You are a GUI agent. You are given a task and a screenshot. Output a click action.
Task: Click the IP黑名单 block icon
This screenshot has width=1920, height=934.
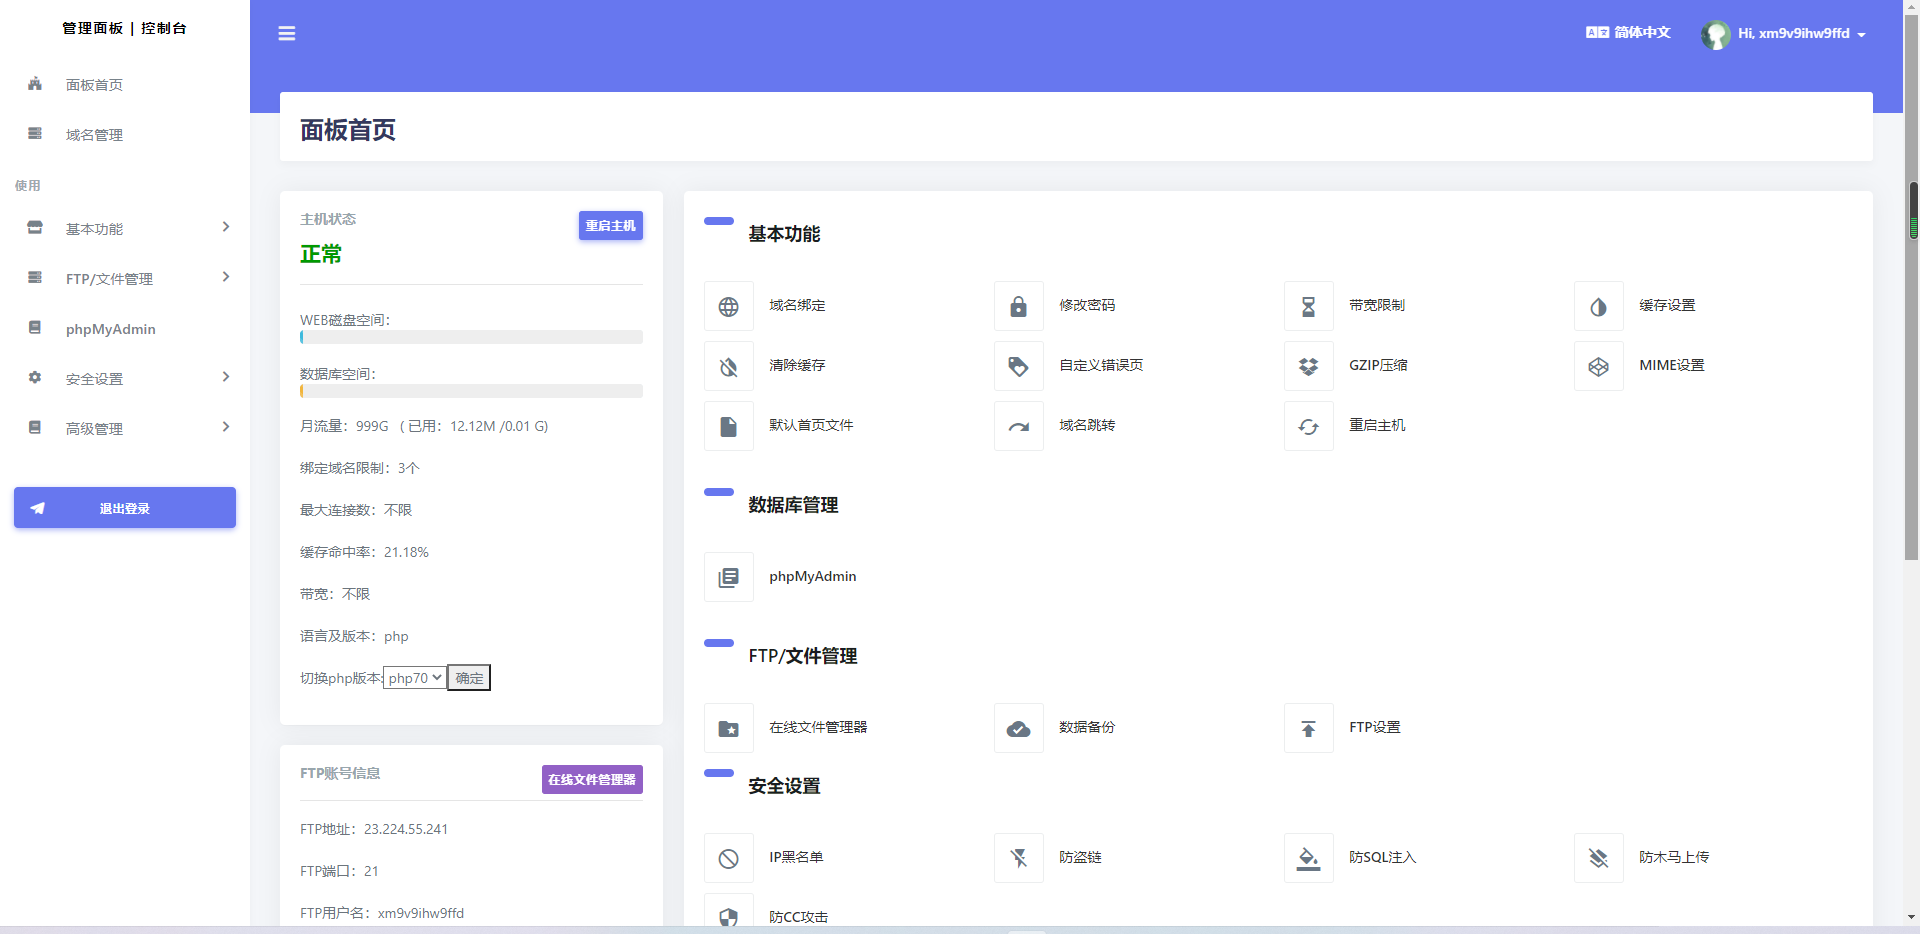tap(729, 859)
